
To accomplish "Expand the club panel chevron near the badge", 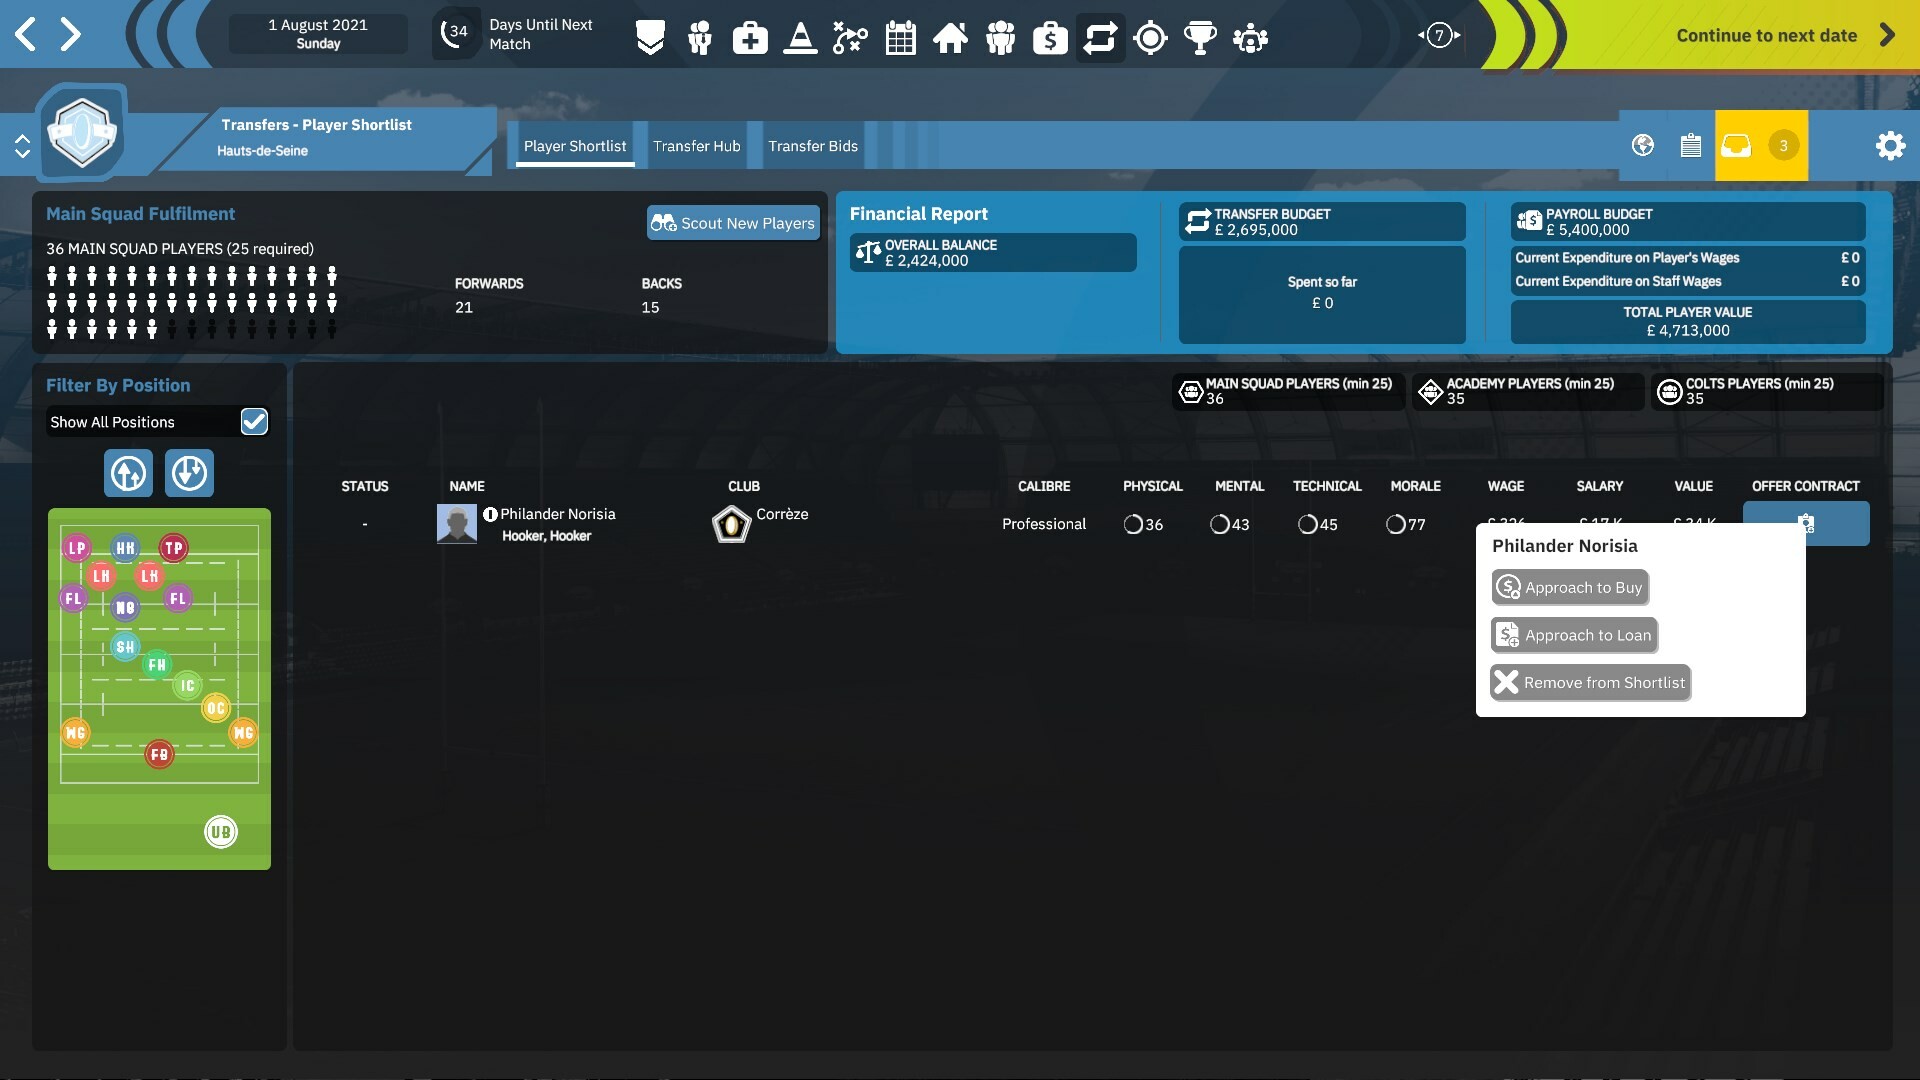I will click(23, 145).
